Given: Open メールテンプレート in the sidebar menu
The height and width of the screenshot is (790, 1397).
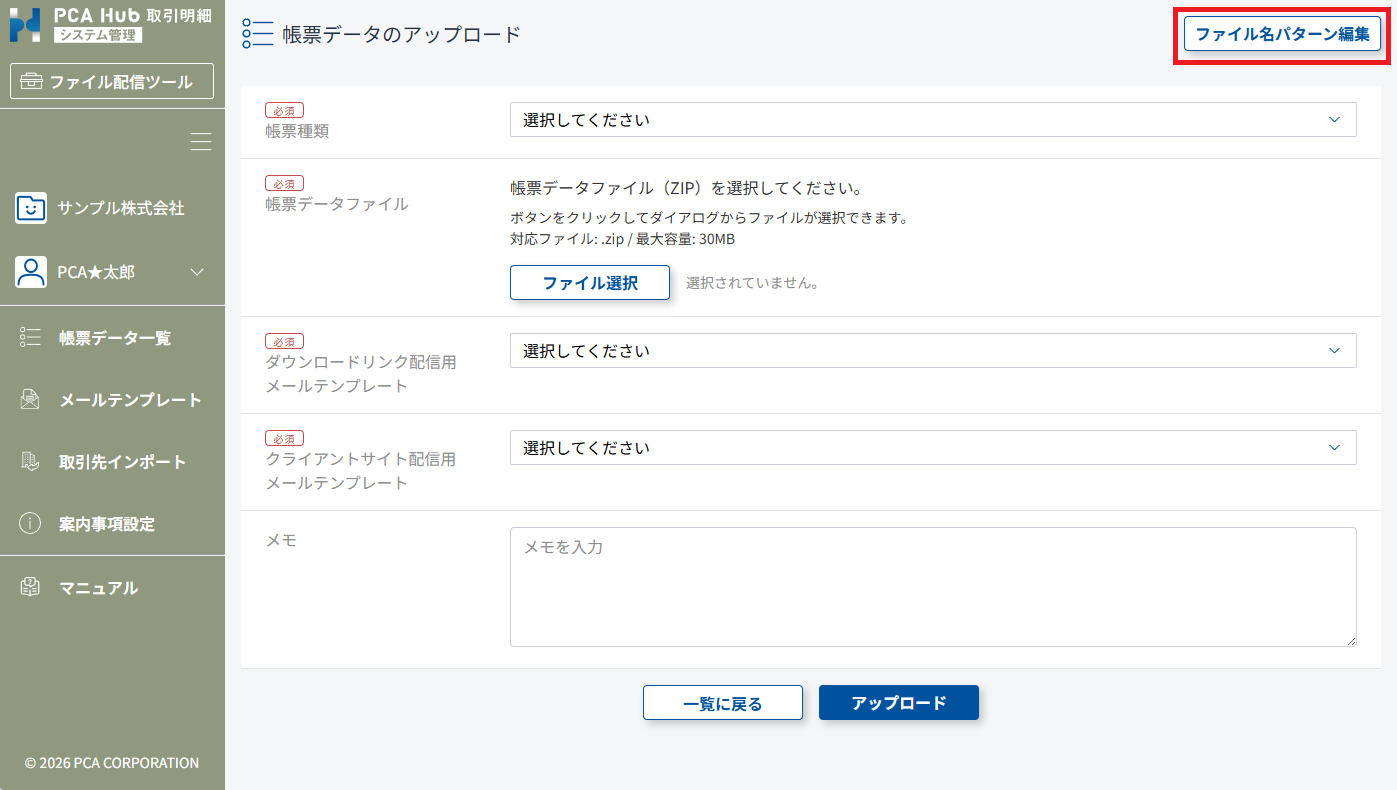Looking at the screenshot, I should pyautogui.click(x=130, y=400).
